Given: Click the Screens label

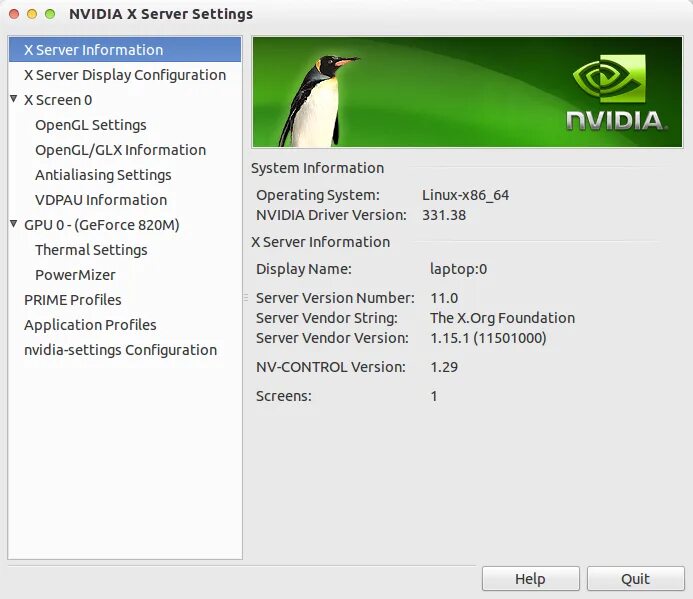Looking at the screenshot, I should pos(284,396).
